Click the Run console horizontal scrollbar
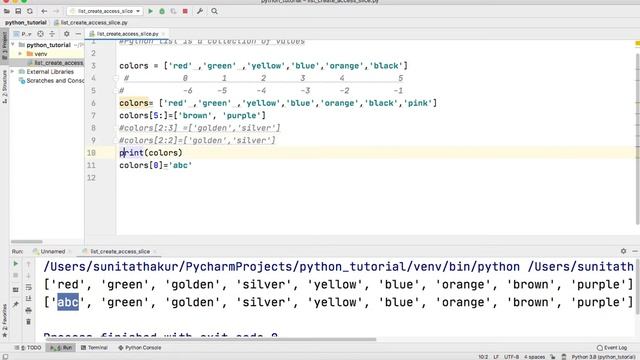Viewport: 640px width, 360px height. 210,339
